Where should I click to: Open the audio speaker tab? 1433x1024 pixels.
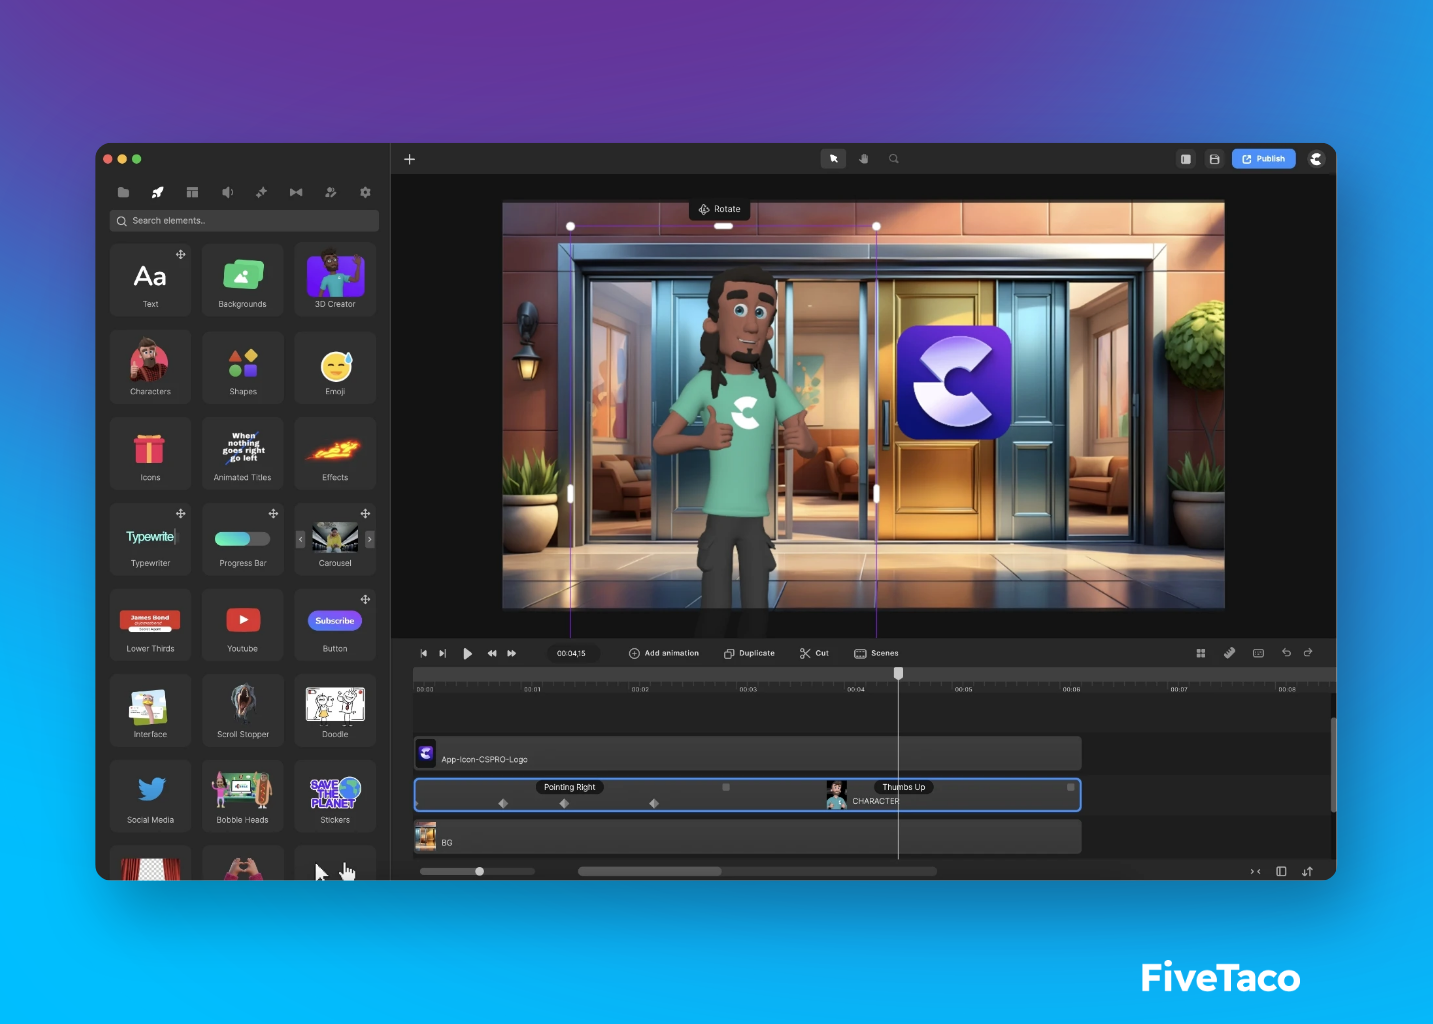[227, 192]
